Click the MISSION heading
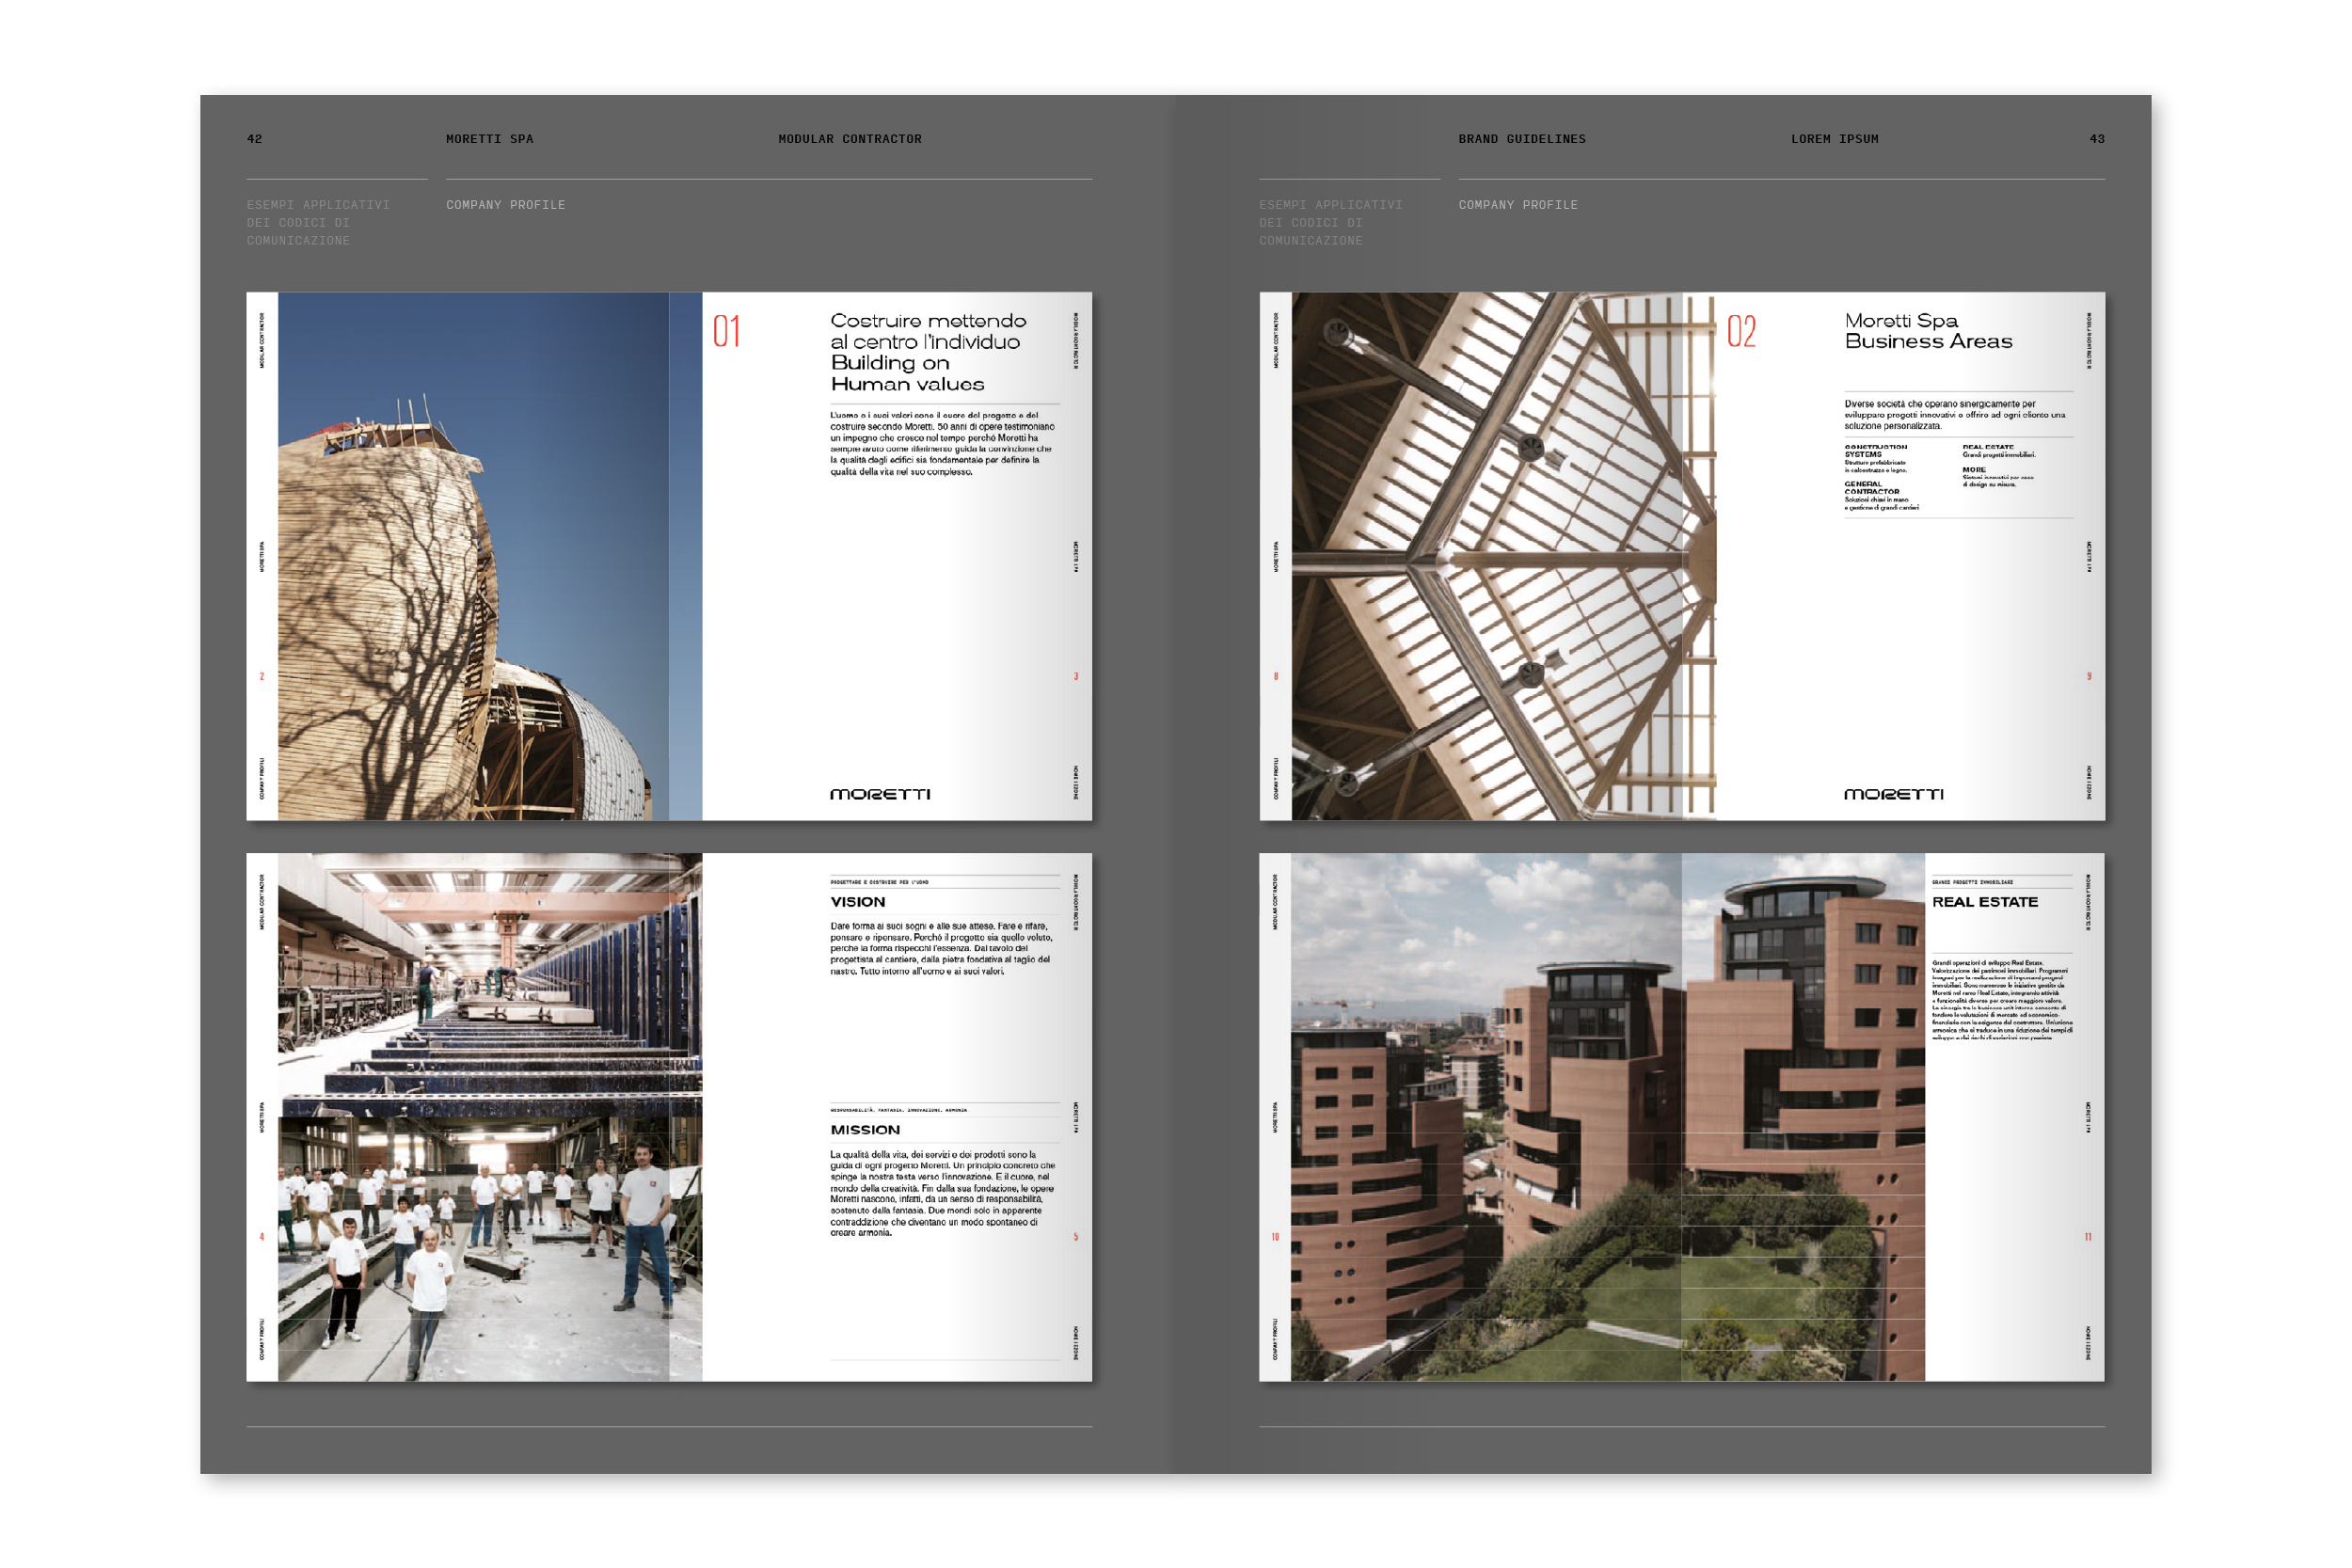The height and width of the screenshot is (1568, 2352). [x=865, y=1130]
